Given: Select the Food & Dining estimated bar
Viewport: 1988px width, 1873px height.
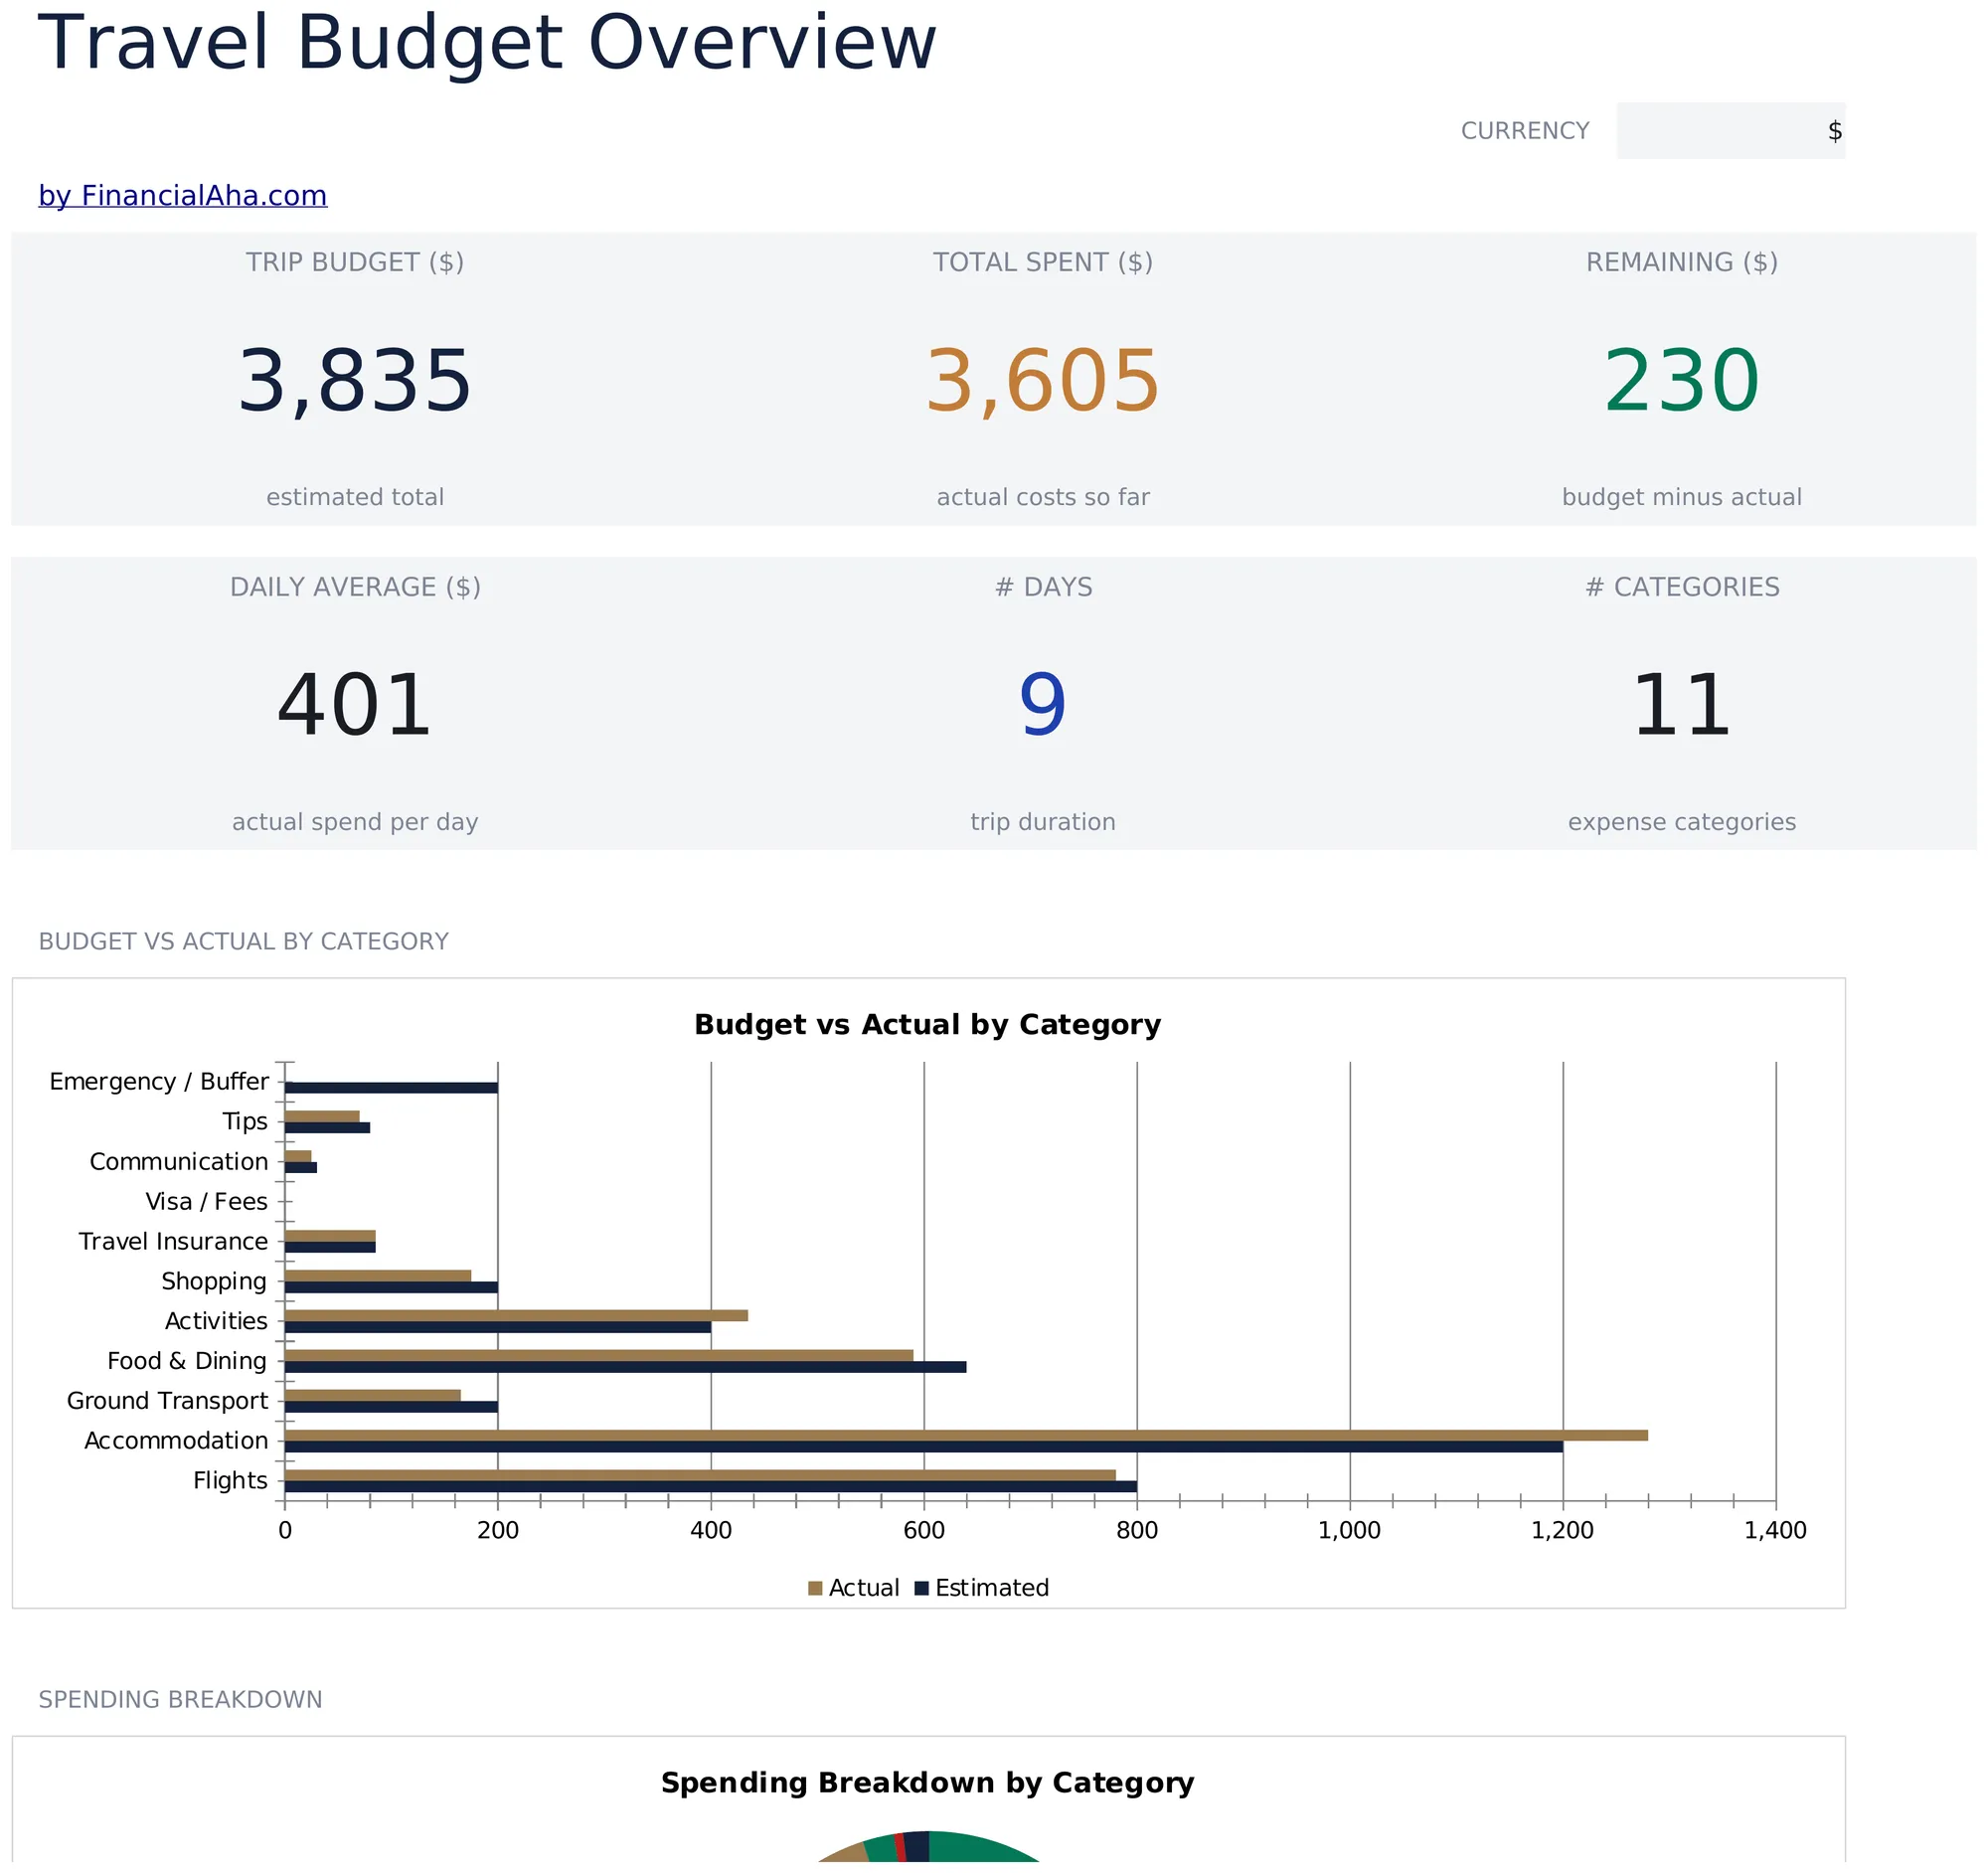Looking at the screenshot, I should 626,1368.
